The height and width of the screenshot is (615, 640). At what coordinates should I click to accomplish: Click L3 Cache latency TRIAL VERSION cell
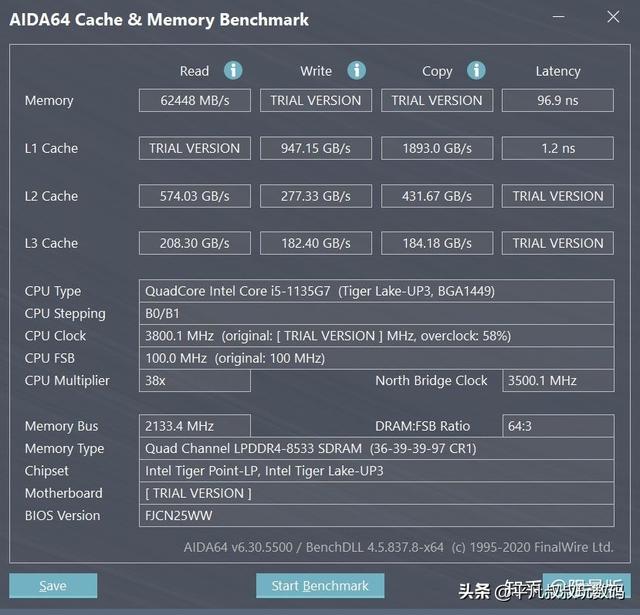558,243
